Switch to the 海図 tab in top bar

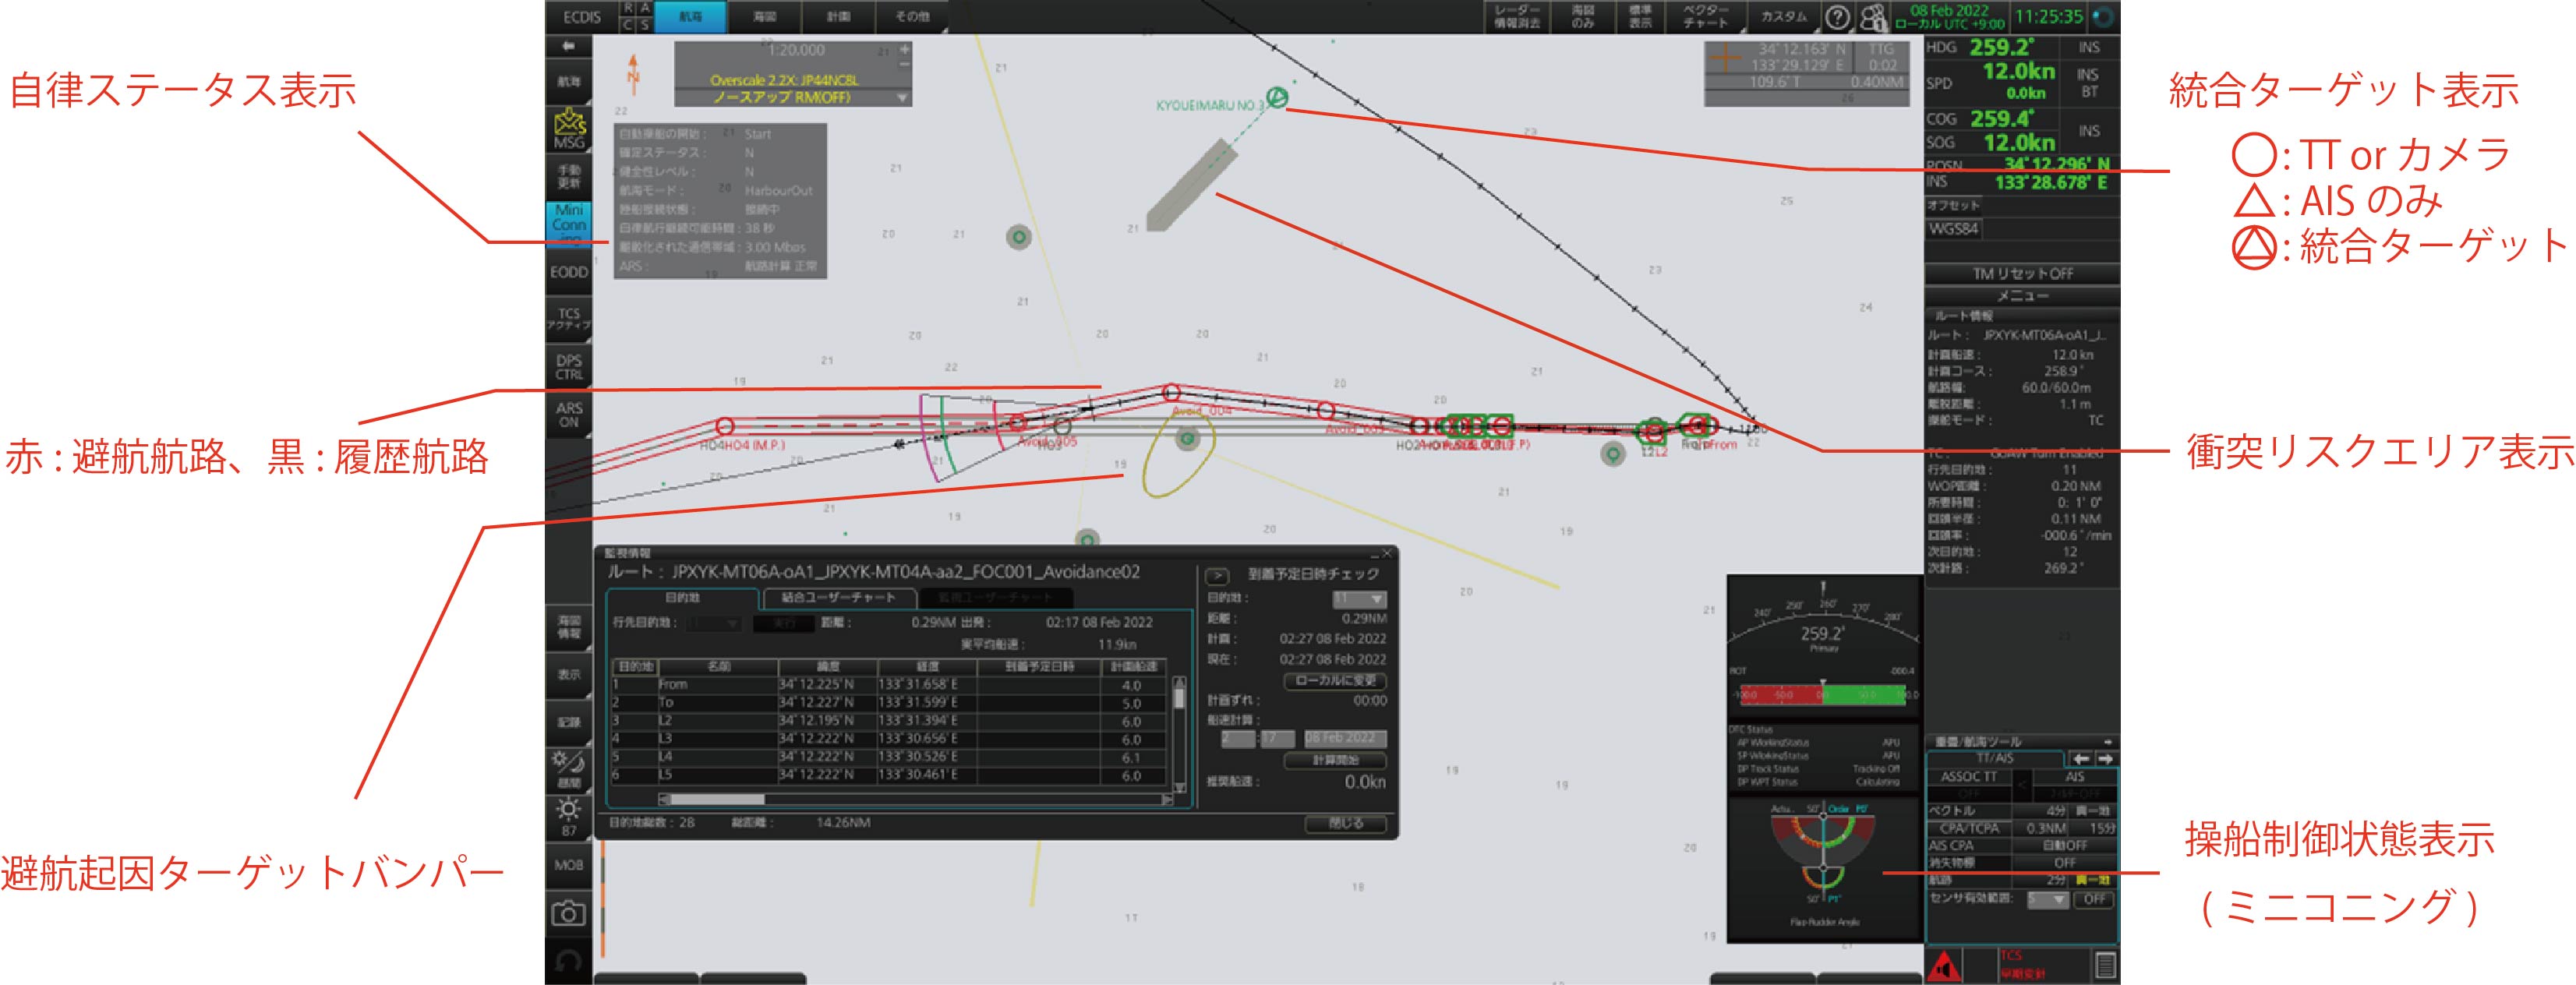click(x=764, y=17)
